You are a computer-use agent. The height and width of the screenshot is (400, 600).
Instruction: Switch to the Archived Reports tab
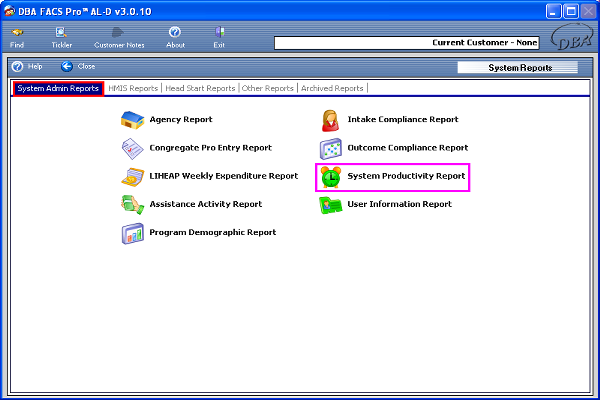coord(334,89)
